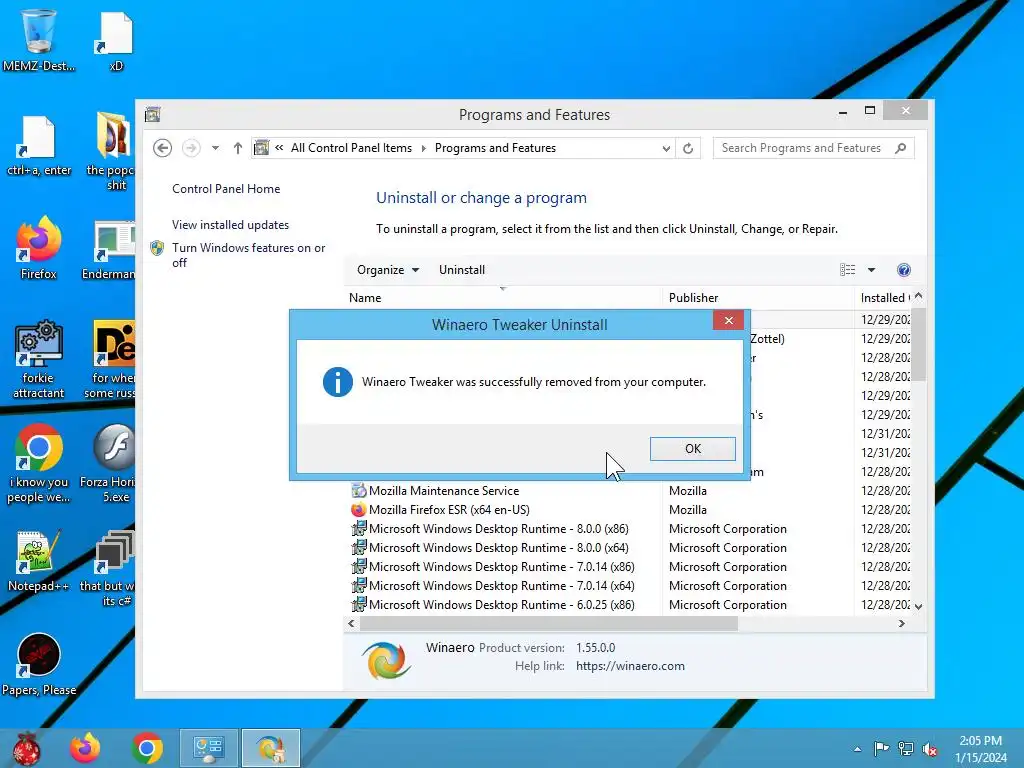The width and height of the screenshot is (1024, 768).
Task: Open the network tray icon
Action: [x=906, y=748]
